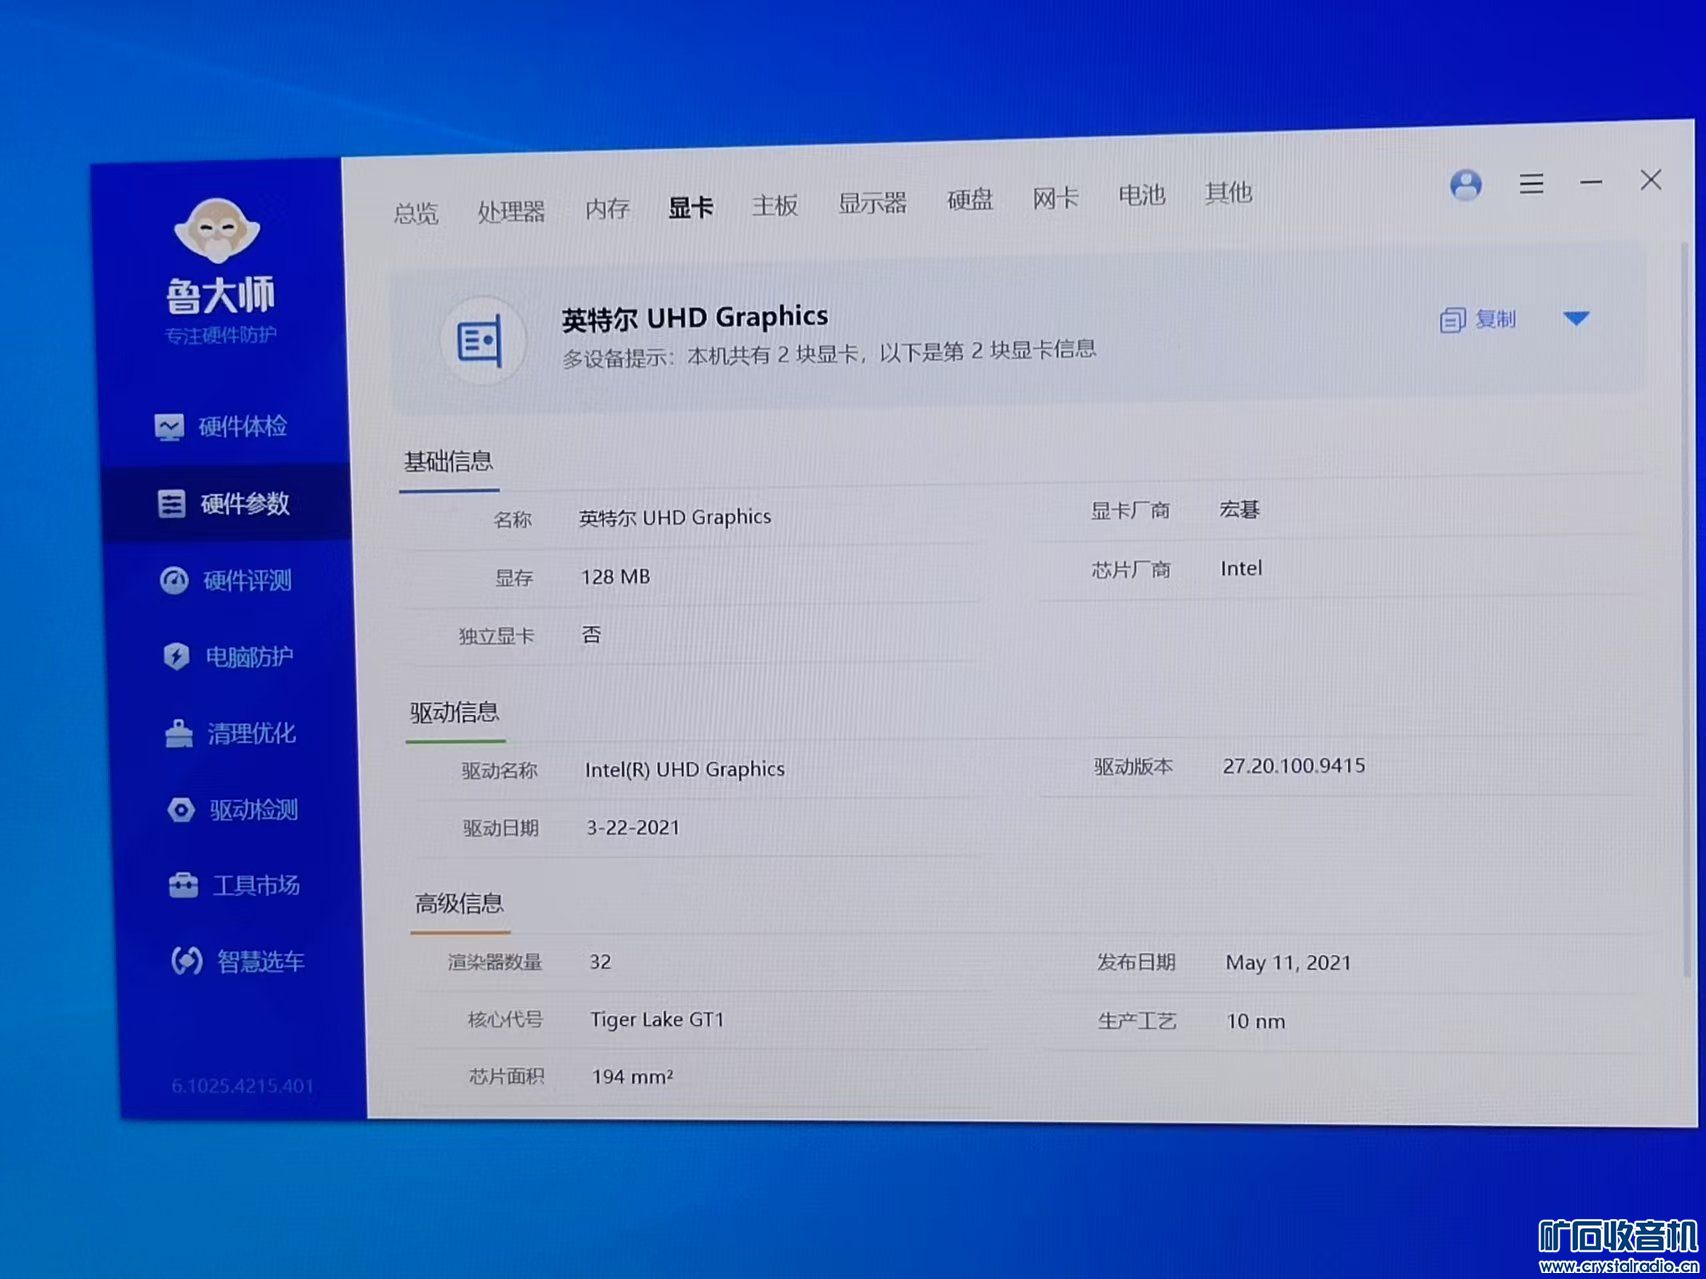Close the 鲁大师 window
The height and width of the screenshot is (1279, 1706).
[x=1651, y=180]
